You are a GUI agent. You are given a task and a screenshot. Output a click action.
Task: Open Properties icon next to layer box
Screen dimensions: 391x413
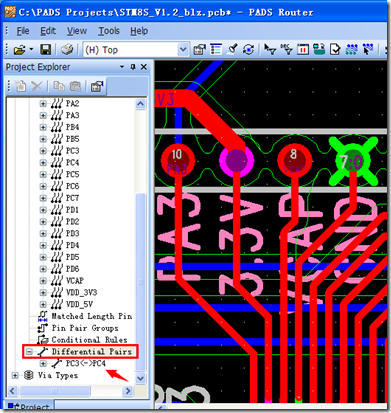point(200,50)
